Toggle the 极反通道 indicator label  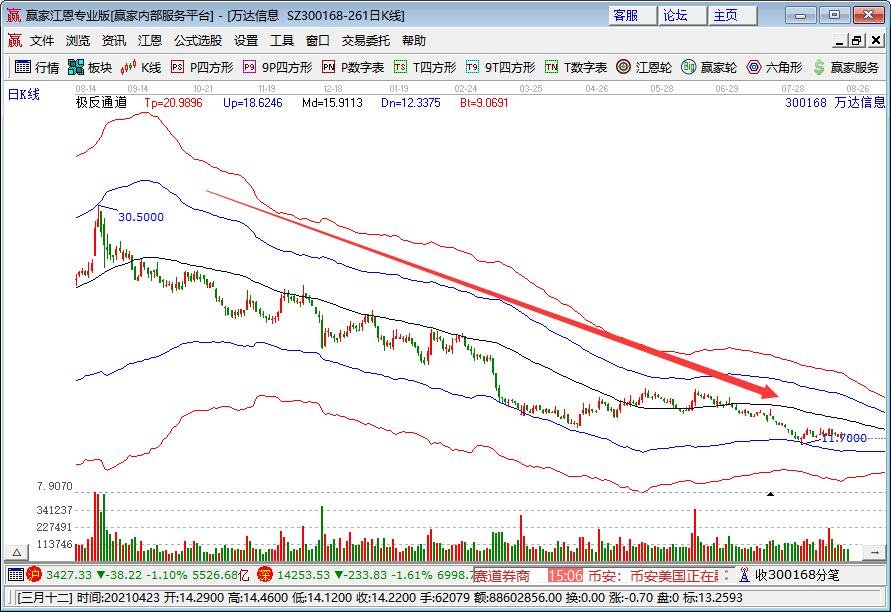100,102
